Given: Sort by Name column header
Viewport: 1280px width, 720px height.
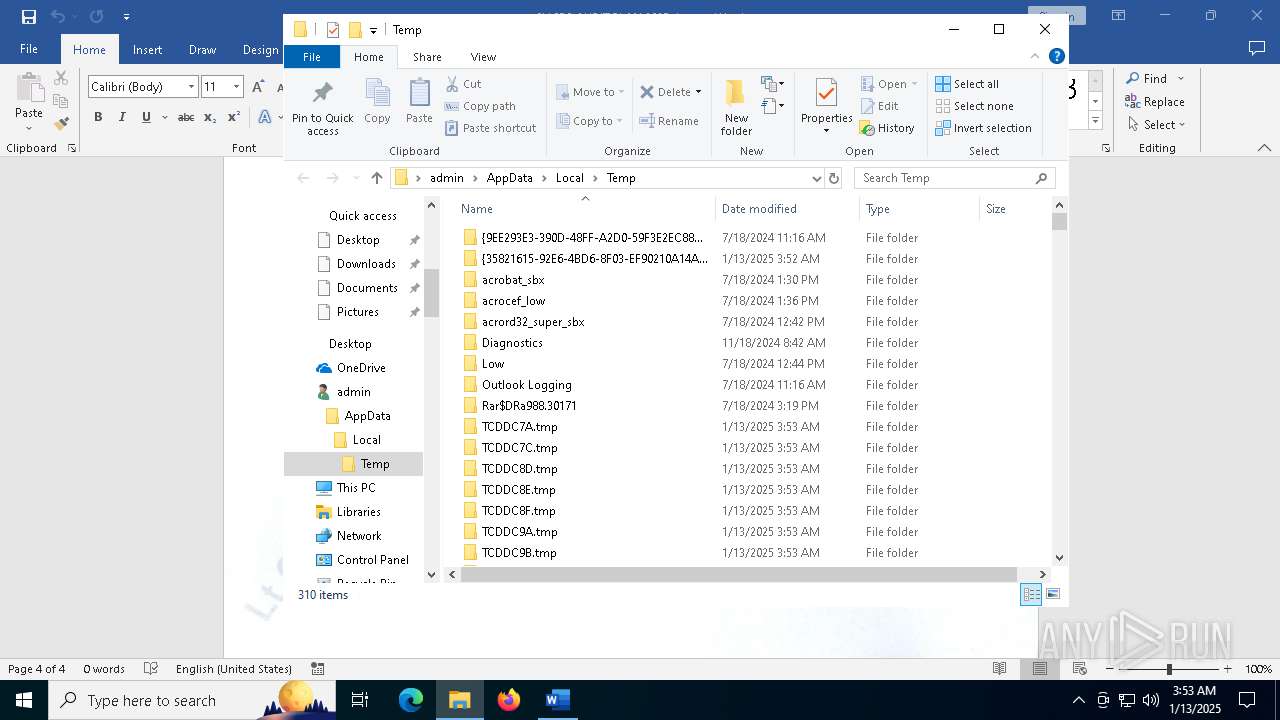Looking at the screenshot, I should pyautogui.click(x=585, y=209).
